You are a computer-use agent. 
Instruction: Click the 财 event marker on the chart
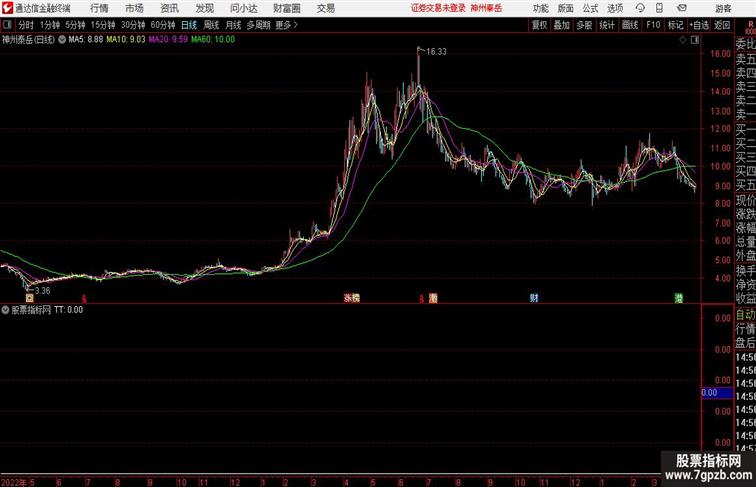(534, 298)
